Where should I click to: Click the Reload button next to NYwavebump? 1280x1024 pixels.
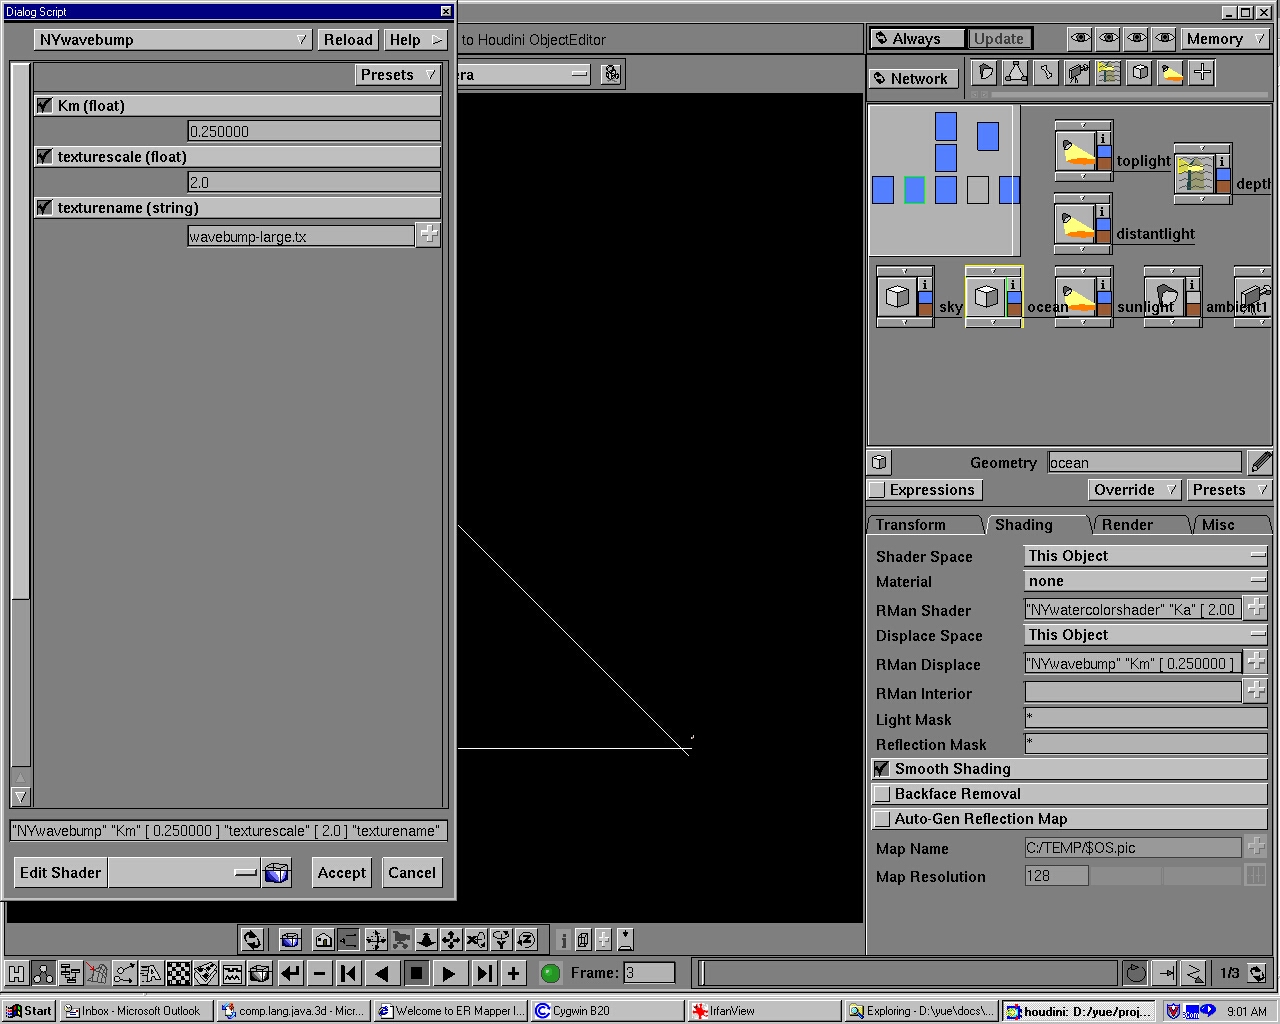(x=348, y=39)
